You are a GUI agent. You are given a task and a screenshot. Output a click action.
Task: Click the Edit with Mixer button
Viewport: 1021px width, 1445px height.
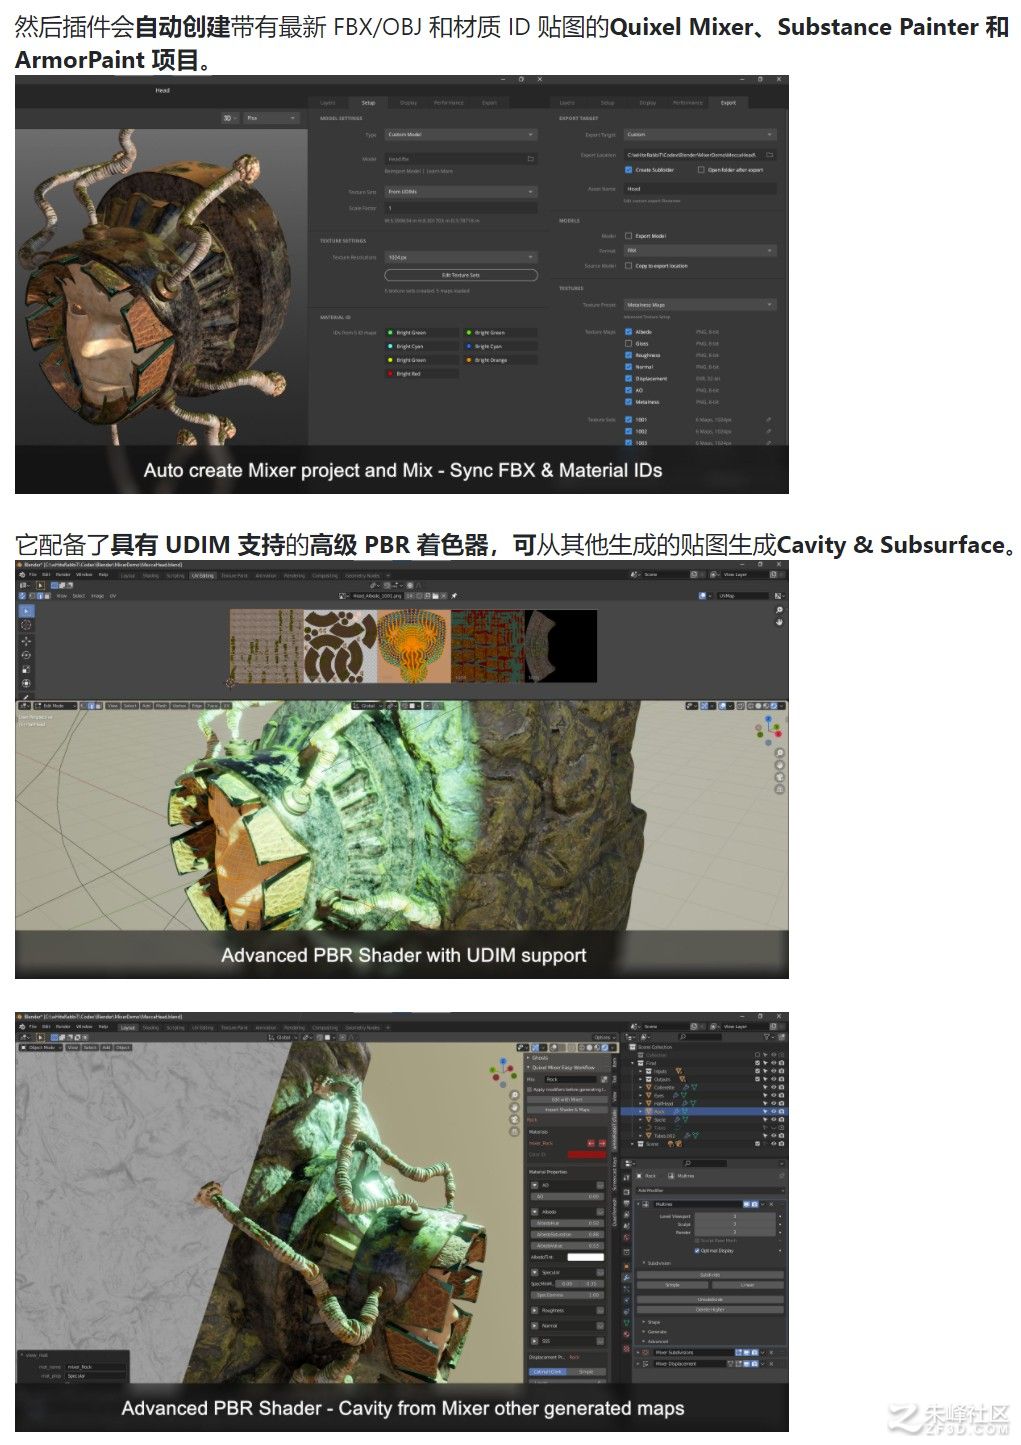[x=567, y=1099]
